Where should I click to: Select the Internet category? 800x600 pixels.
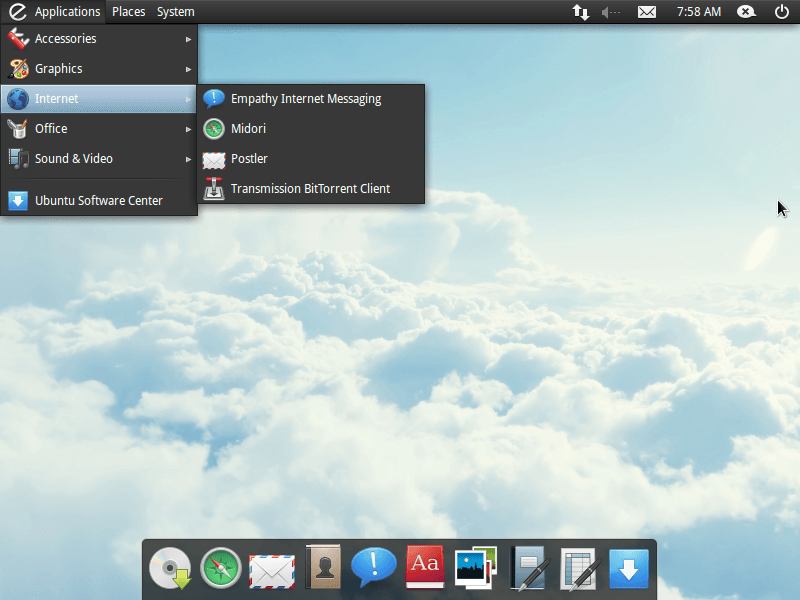(99, 98)
